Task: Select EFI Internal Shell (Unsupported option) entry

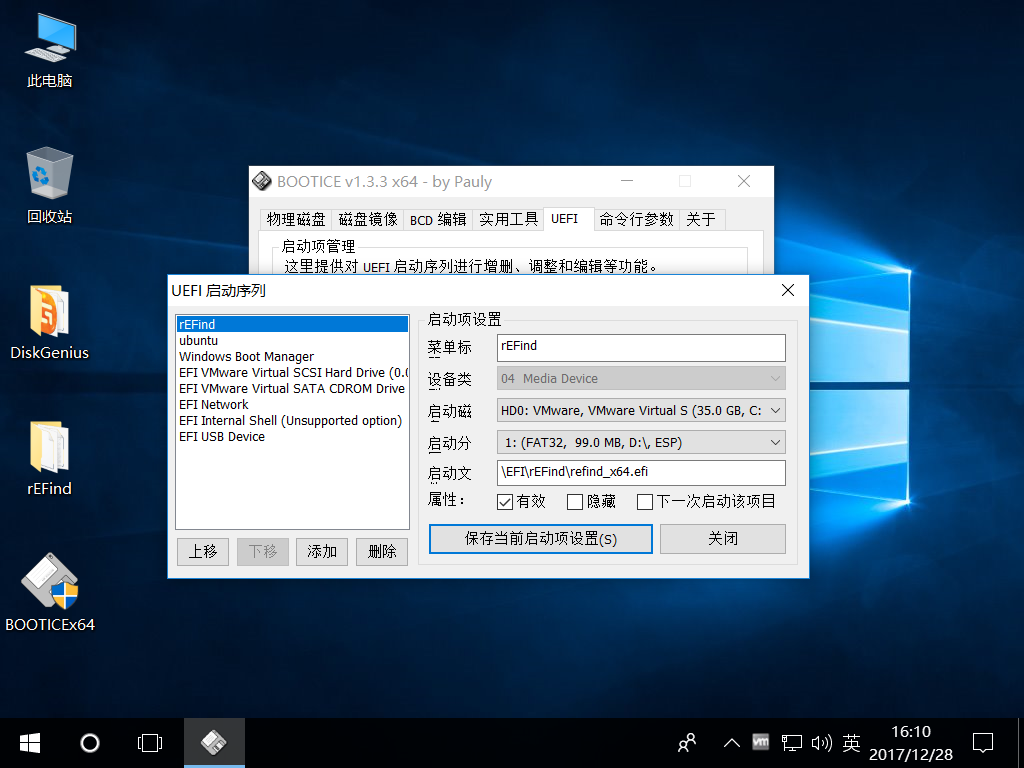Action: tap(292, 421)
